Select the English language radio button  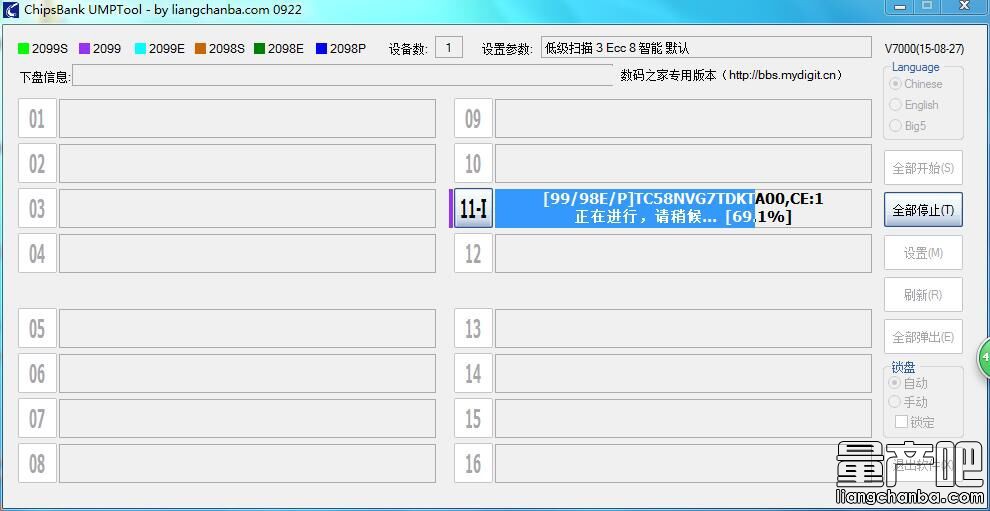895,105
